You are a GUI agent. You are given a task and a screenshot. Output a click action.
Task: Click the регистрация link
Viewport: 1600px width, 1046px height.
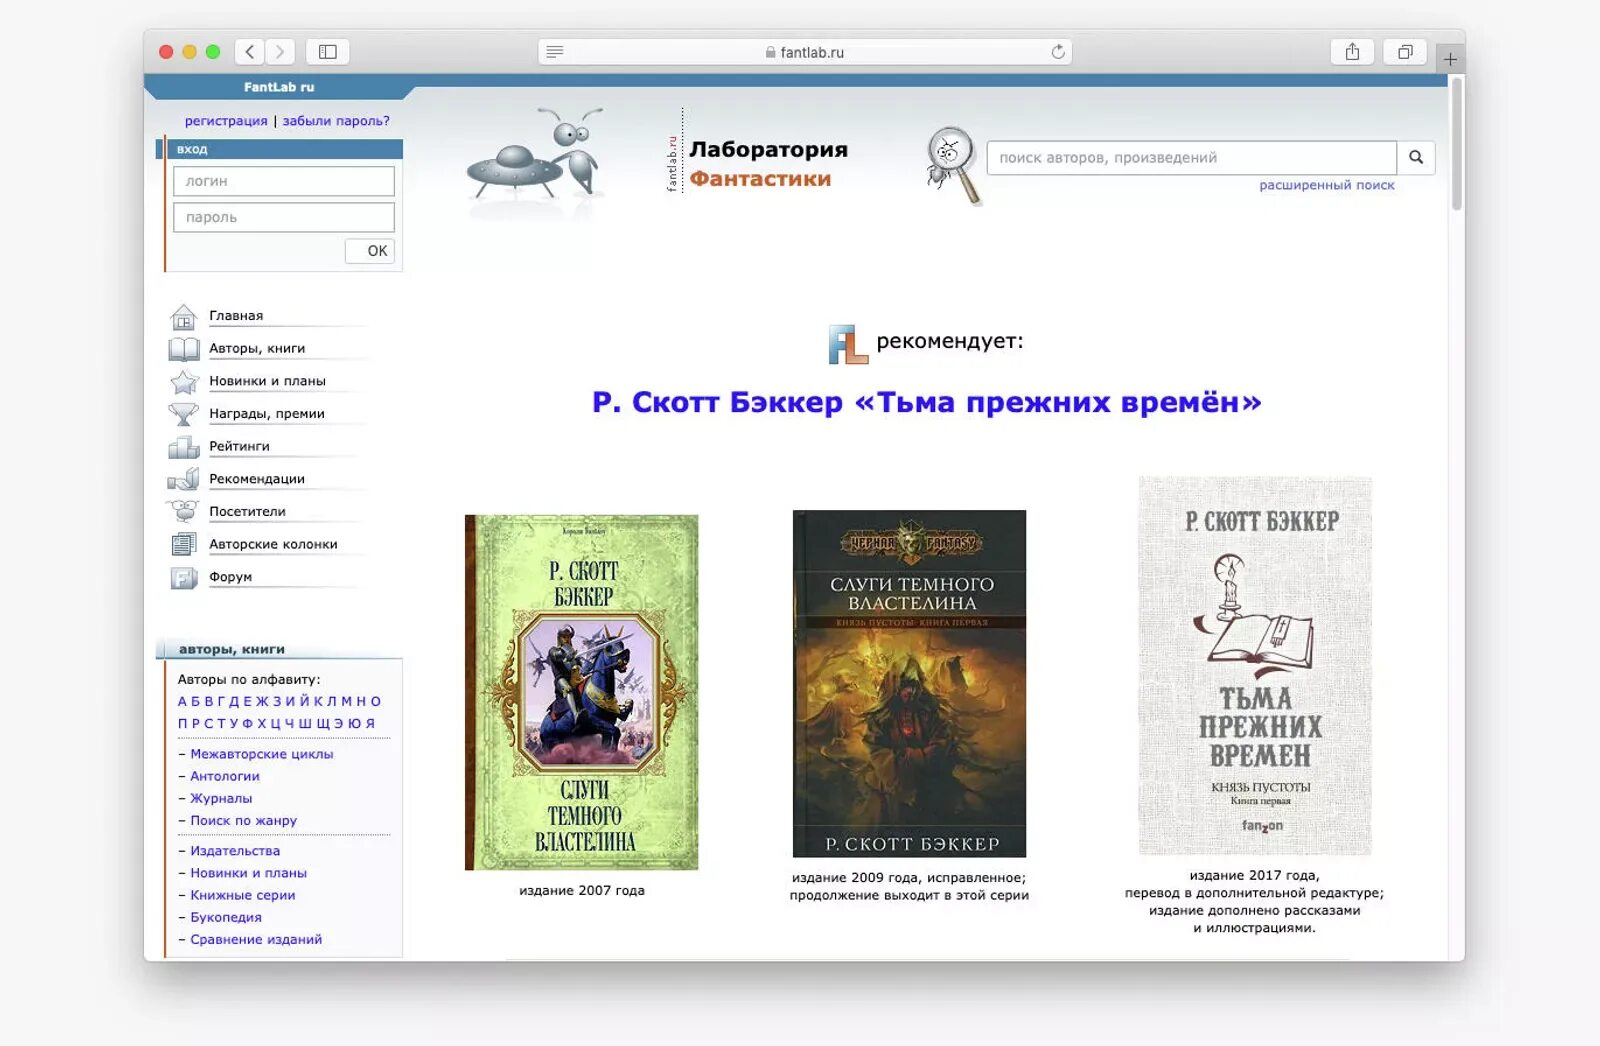226,121
